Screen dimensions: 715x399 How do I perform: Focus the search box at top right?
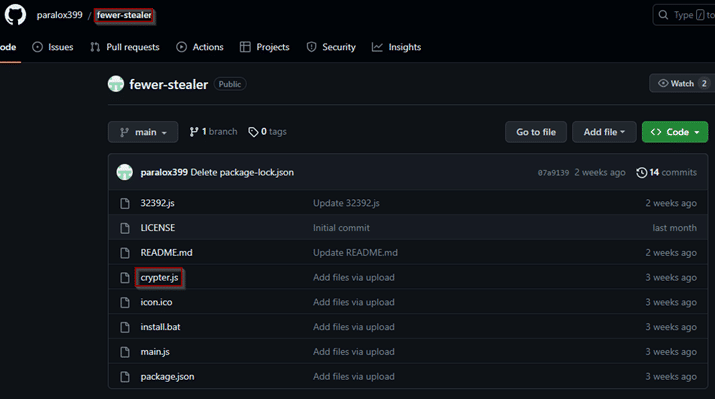click(x=684, y=15)
